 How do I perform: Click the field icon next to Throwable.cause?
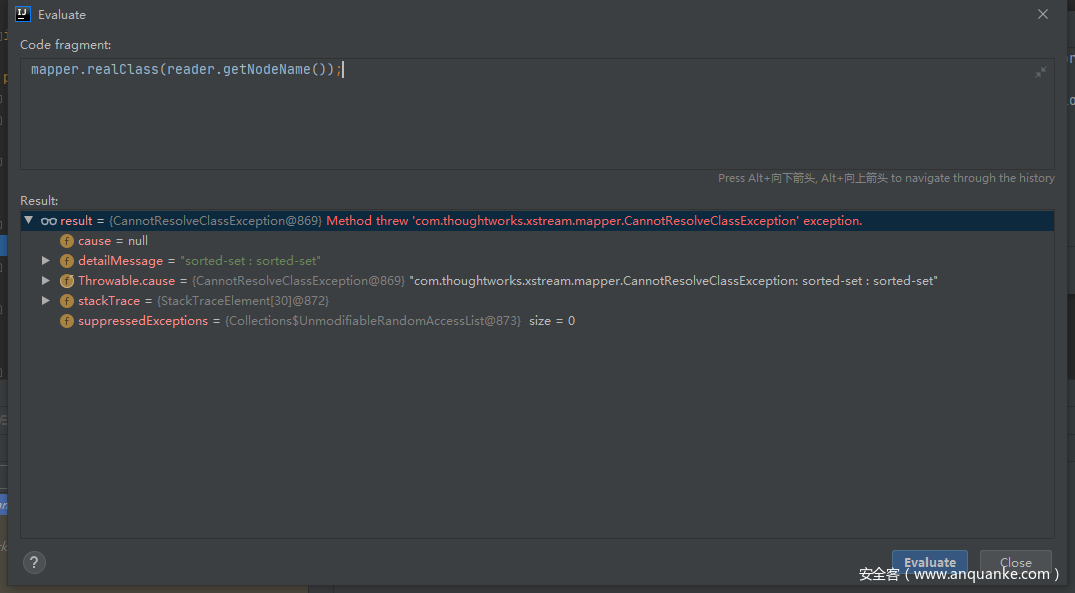click(67, 281)
